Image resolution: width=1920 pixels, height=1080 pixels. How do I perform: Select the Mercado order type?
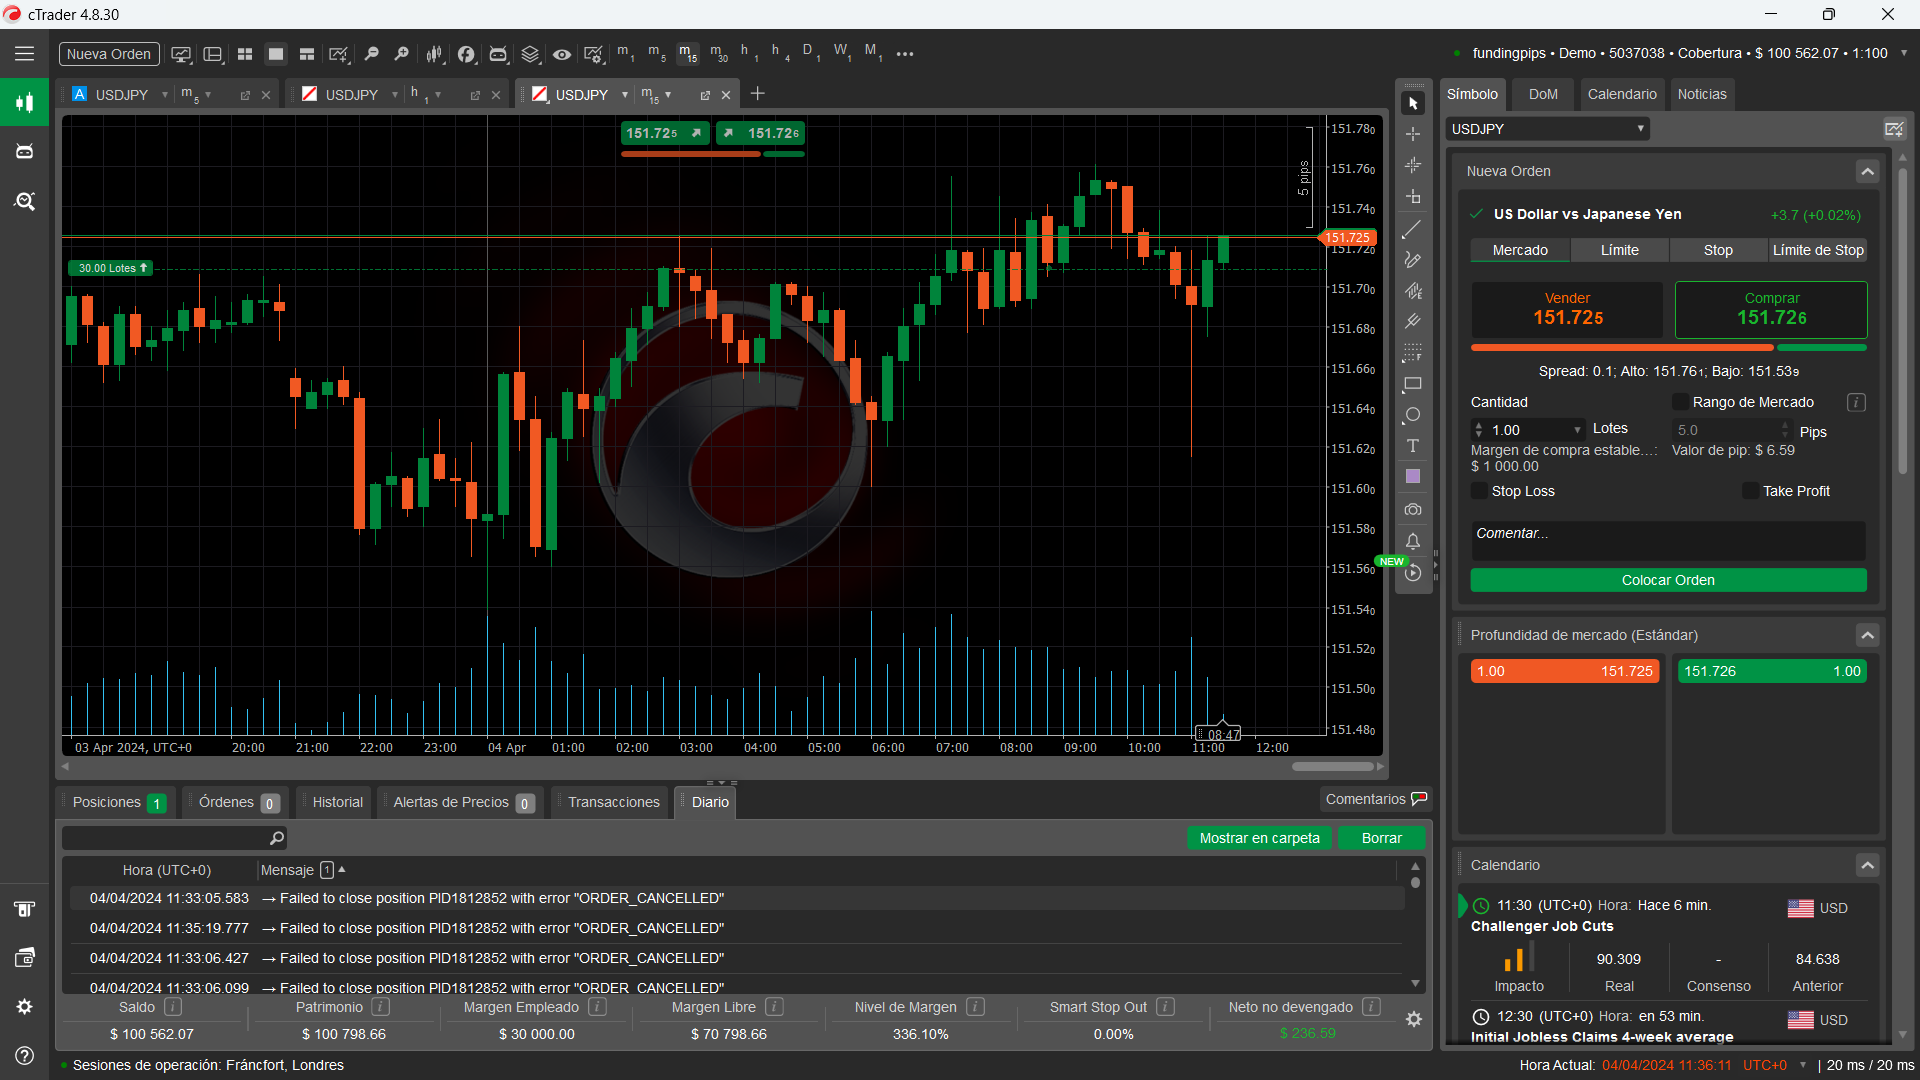[1520, 250]
